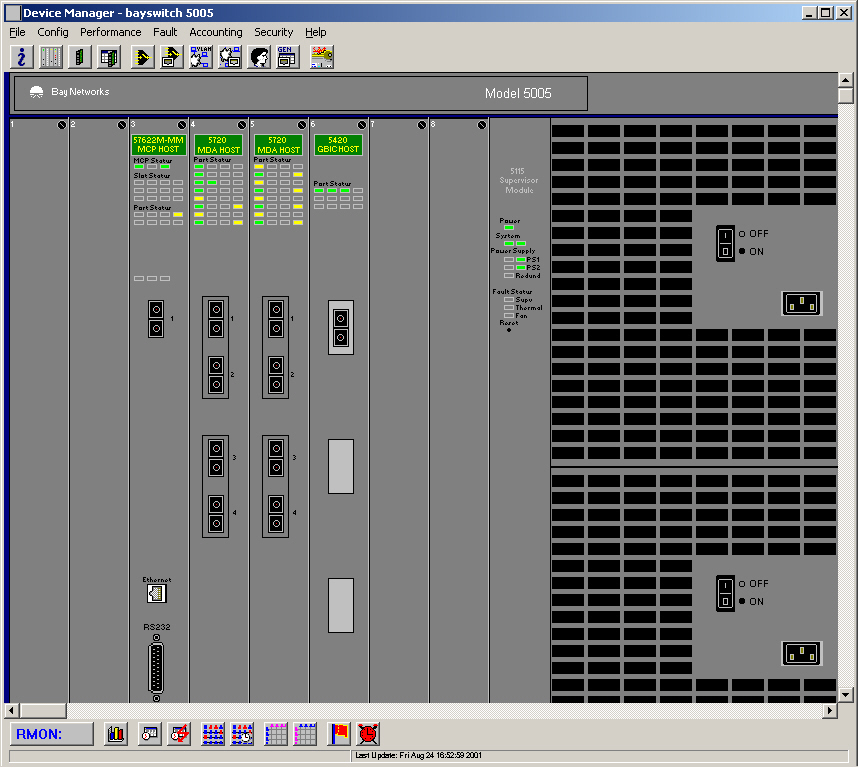Open the Fault menu

(x=165, y=32)
